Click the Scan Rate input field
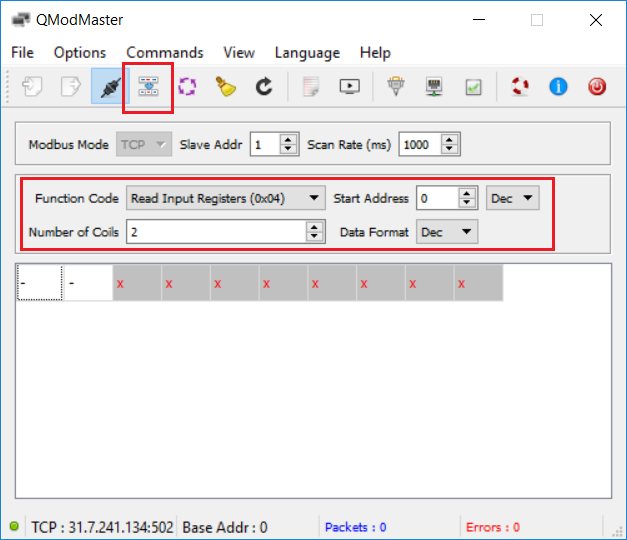Screen dimensions: 627x540 (x=420, y=144)
